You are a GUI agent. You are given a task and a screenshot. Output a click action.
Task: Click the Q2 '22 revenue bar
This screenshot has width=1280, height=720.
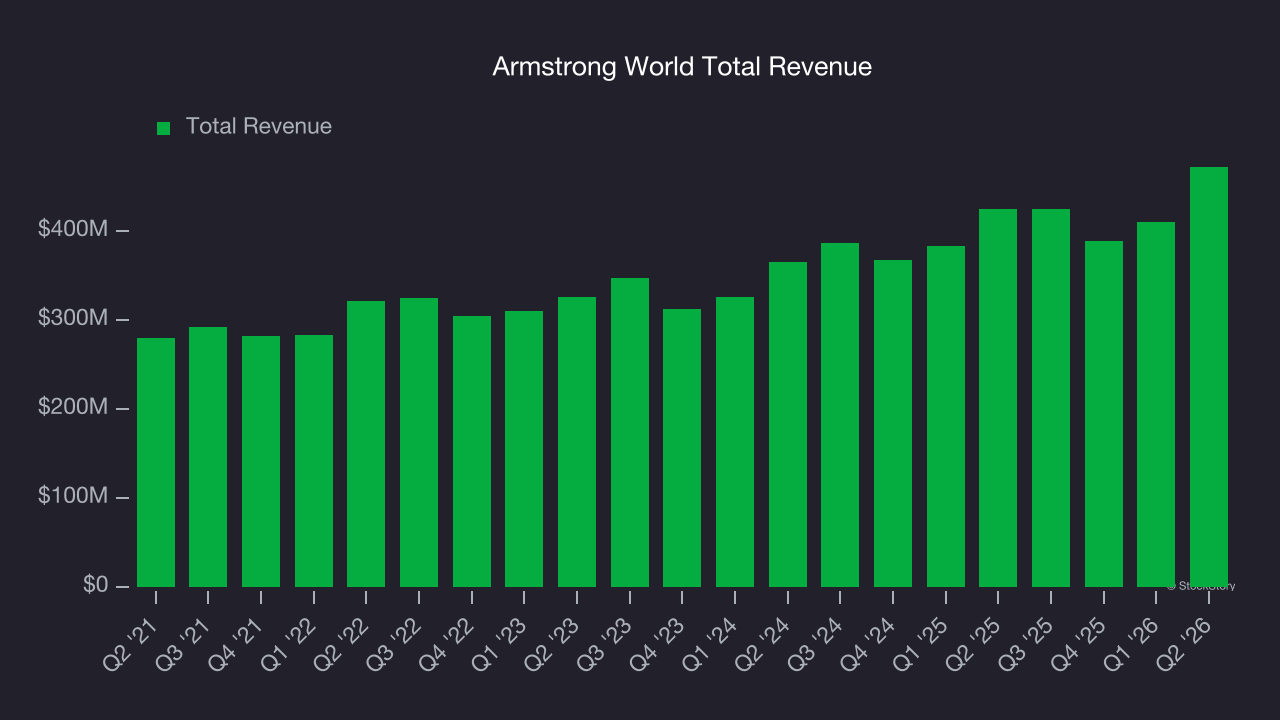pyautogui.click(x=366, y=444)
